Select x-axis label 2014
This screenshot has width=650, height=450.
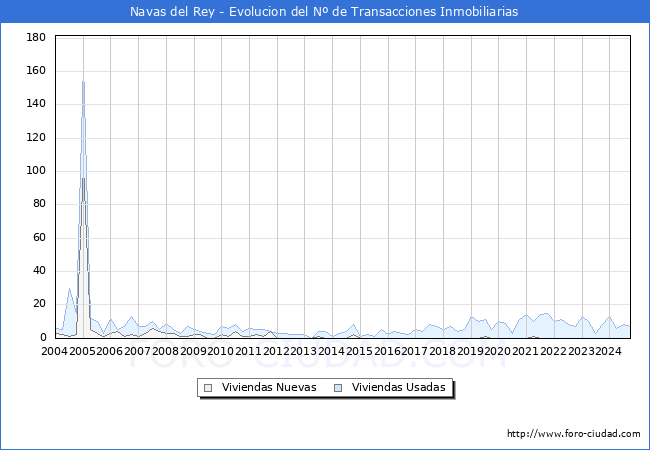click(332, 351)
